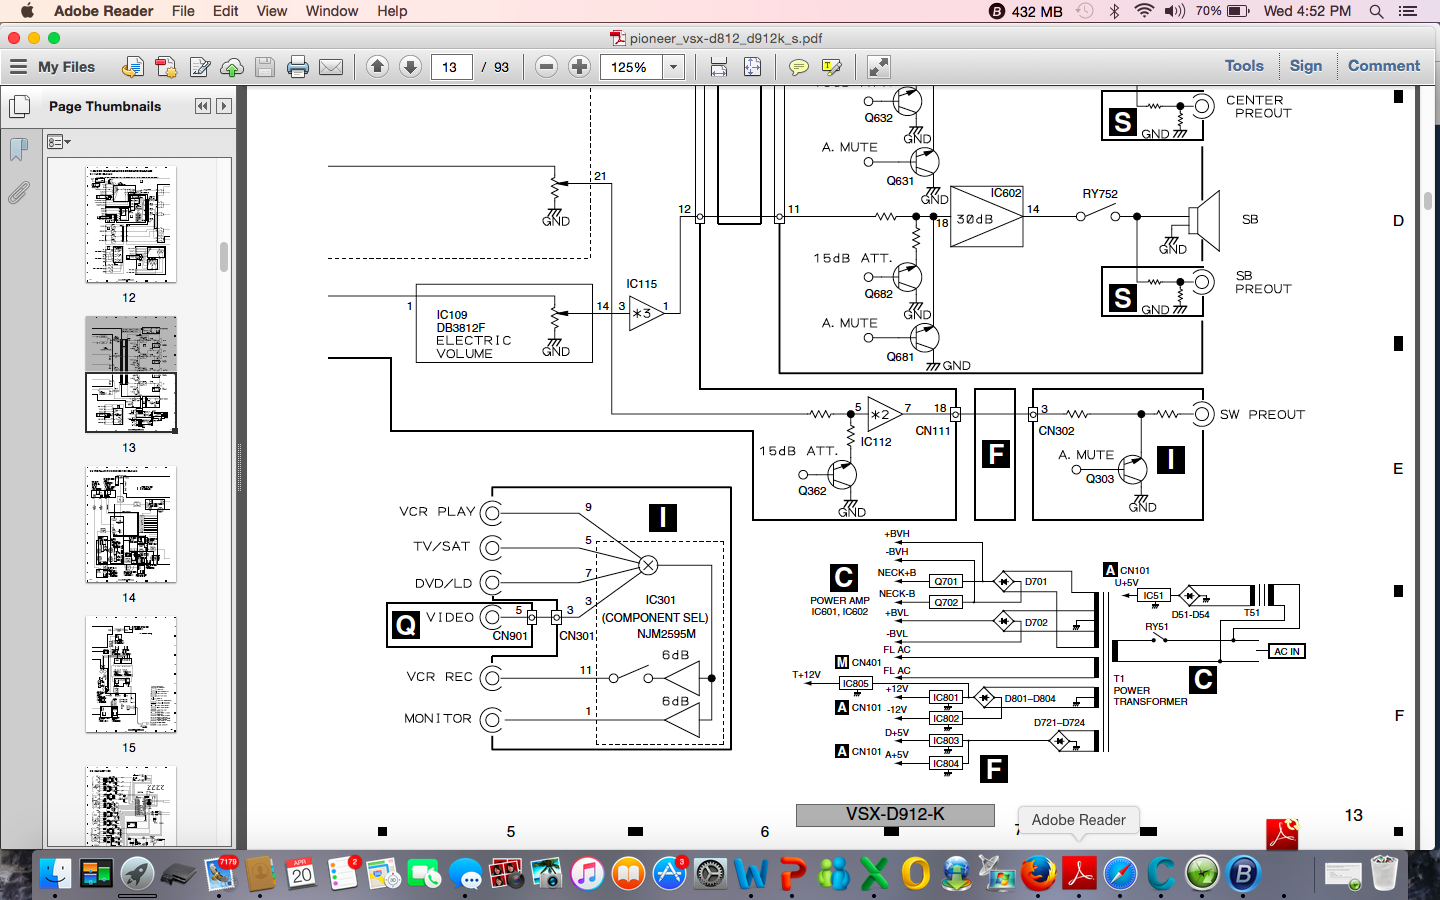Click the Bluetooth menu bar icon
The width and height of the screenshot is (1440, 900).
(x=1114, y=11)
